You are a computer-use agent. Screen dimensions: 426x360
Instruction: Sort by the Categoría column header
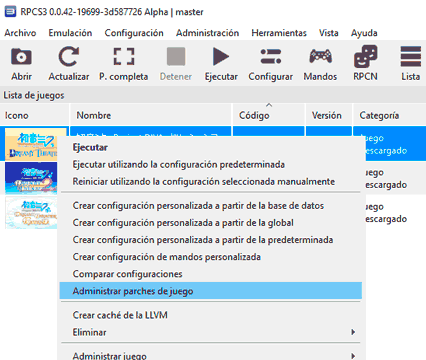tap(389, 115)
